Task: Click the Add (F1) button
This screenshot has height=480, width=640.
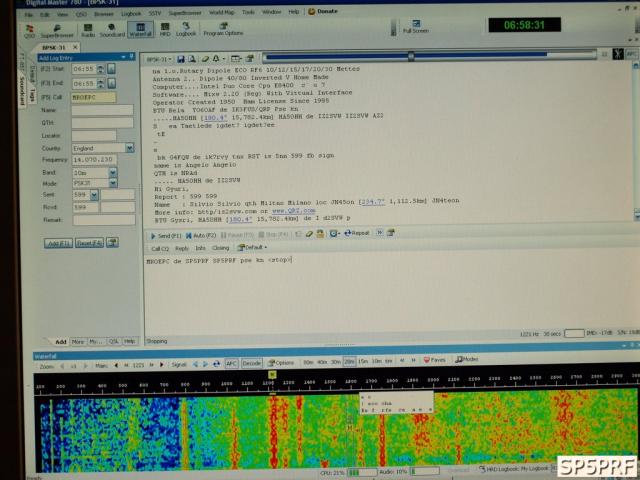Action: [58, 243]
